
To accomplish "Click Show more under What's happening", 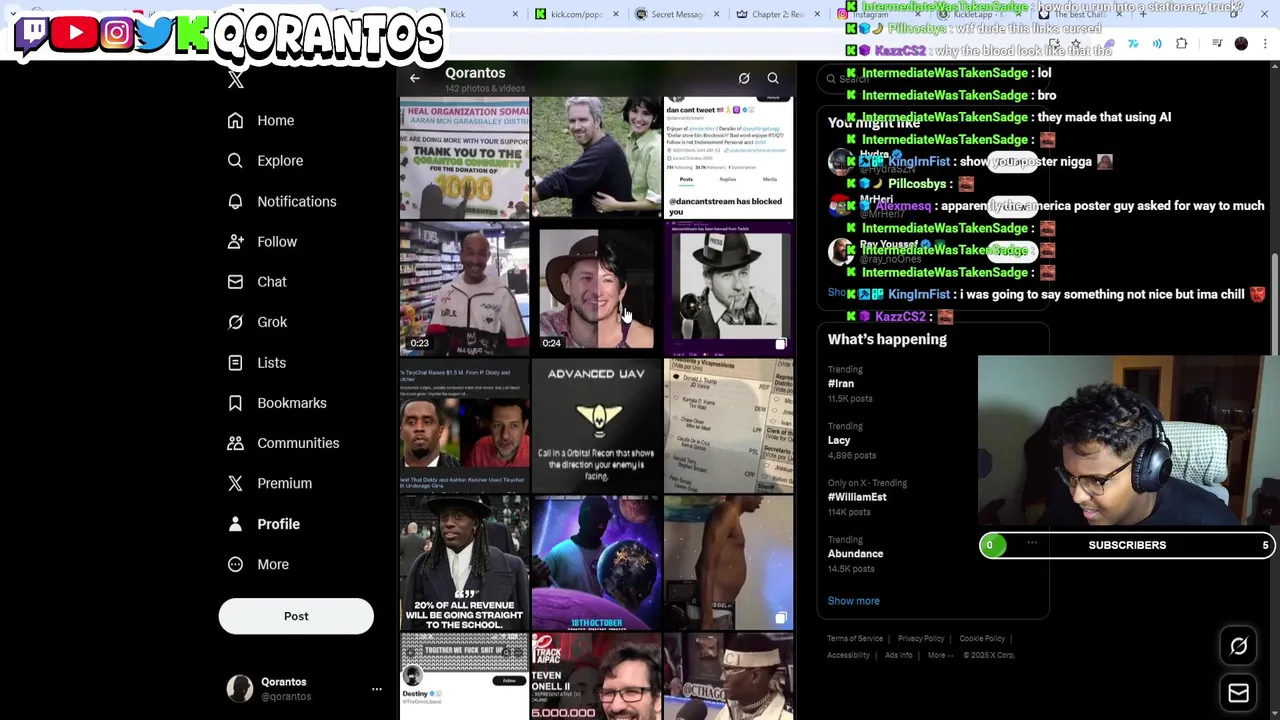I will [853, 601].
